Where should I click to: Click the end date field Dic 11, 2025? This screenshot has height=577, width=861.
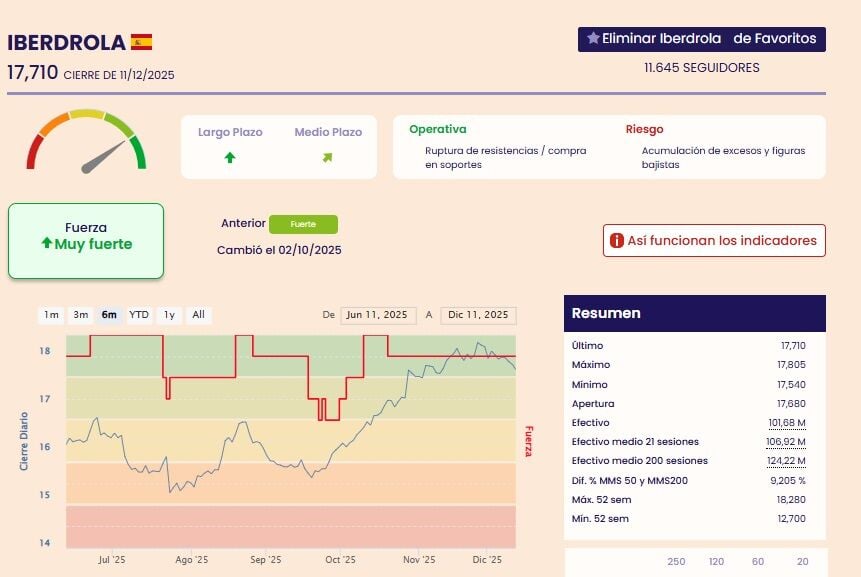(x=478, y=315)
